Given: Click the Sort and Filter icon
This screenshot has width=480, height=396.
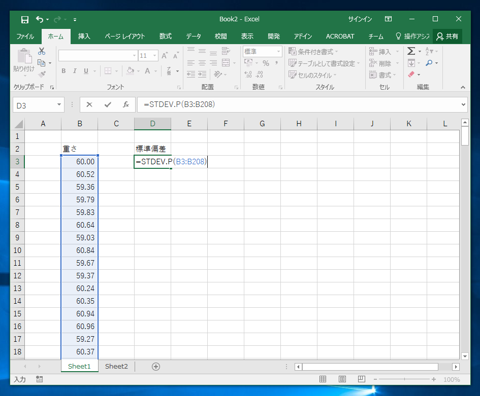Looking at the screenshot, I should (x=429, y=51).
